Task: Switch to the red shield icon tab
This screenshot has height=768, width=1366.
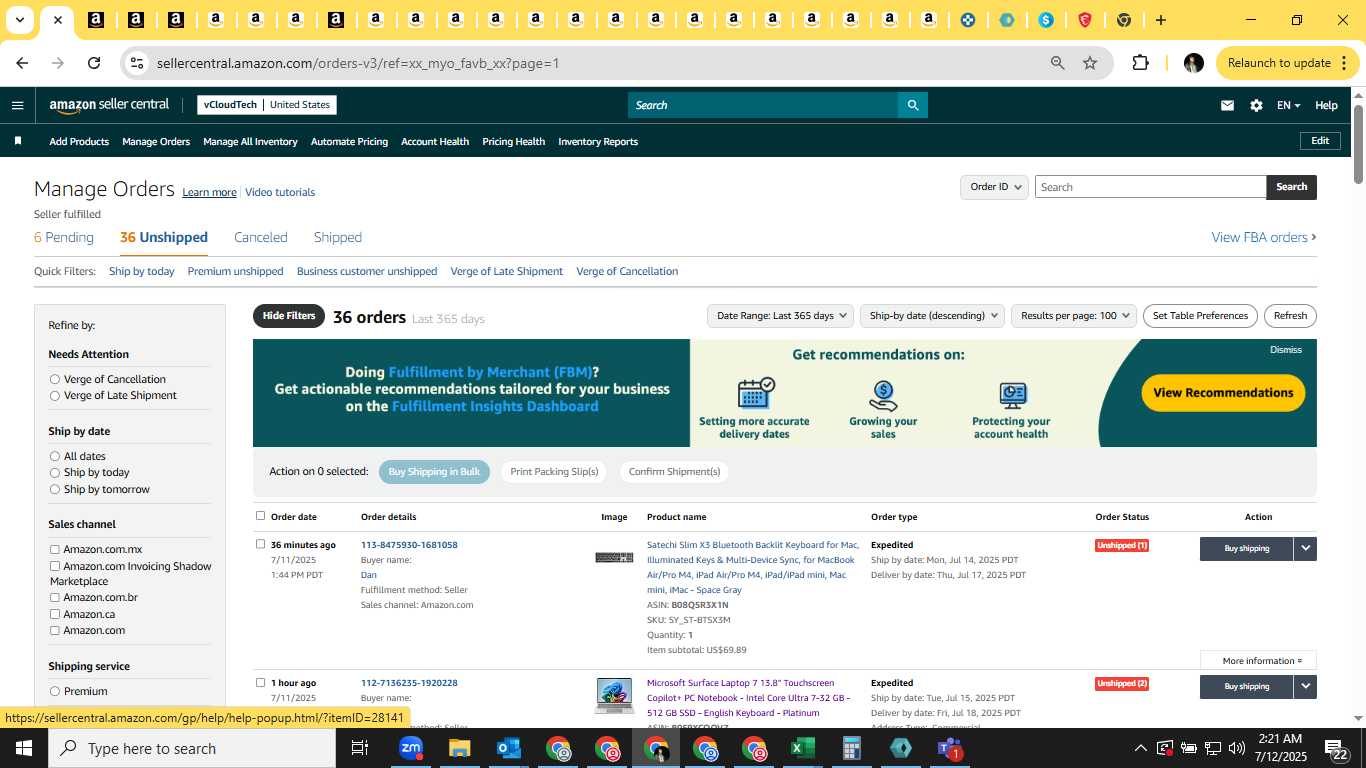Action: [x=1085, y=20]
